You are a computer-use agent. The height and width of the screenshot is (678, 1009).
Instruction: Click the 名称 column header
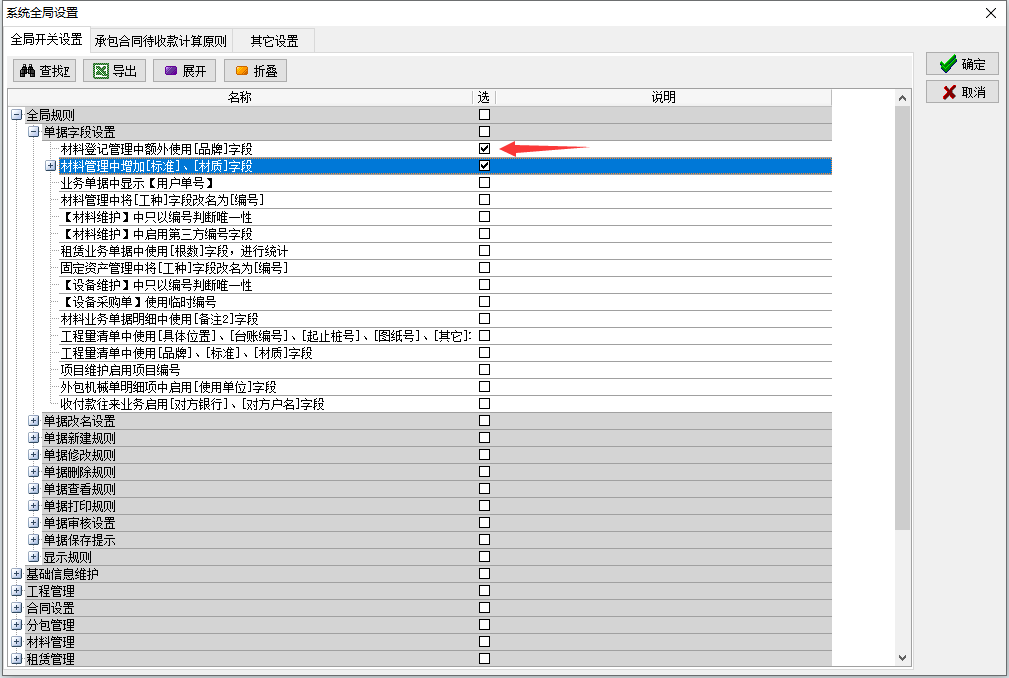[x=239, y=98]
